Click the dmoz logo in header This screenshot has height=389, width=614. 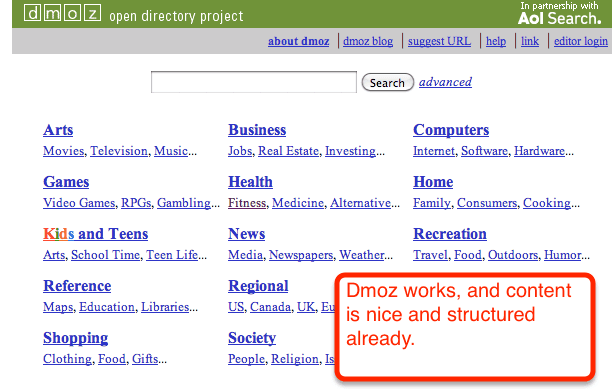62,13
